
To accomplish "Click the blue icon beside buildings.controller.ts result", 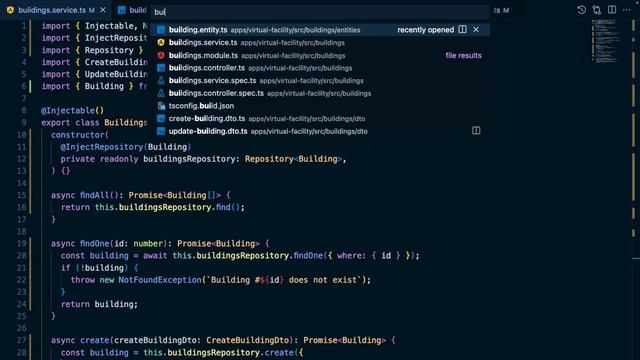I will [161, 68].
